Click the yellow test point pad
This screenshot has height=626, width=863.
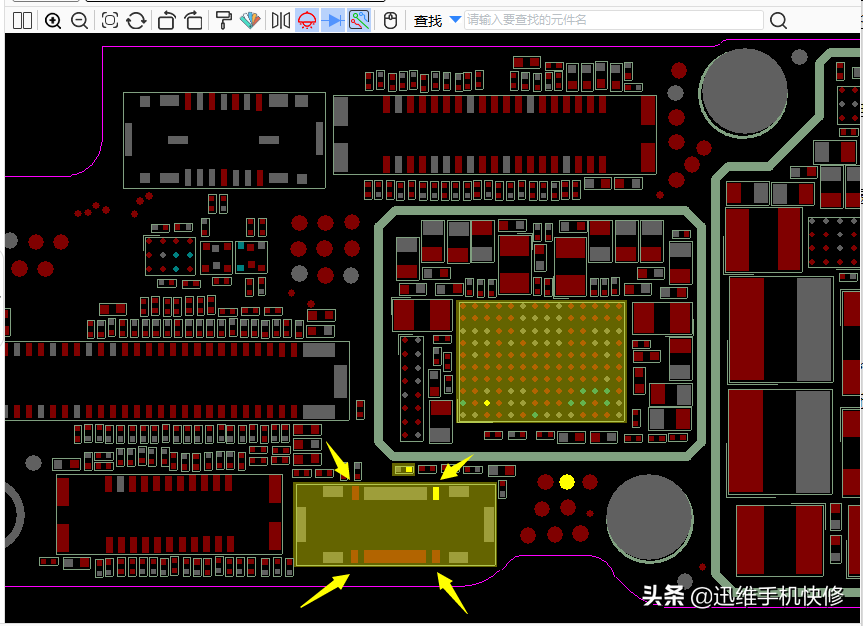pos(567,482)
